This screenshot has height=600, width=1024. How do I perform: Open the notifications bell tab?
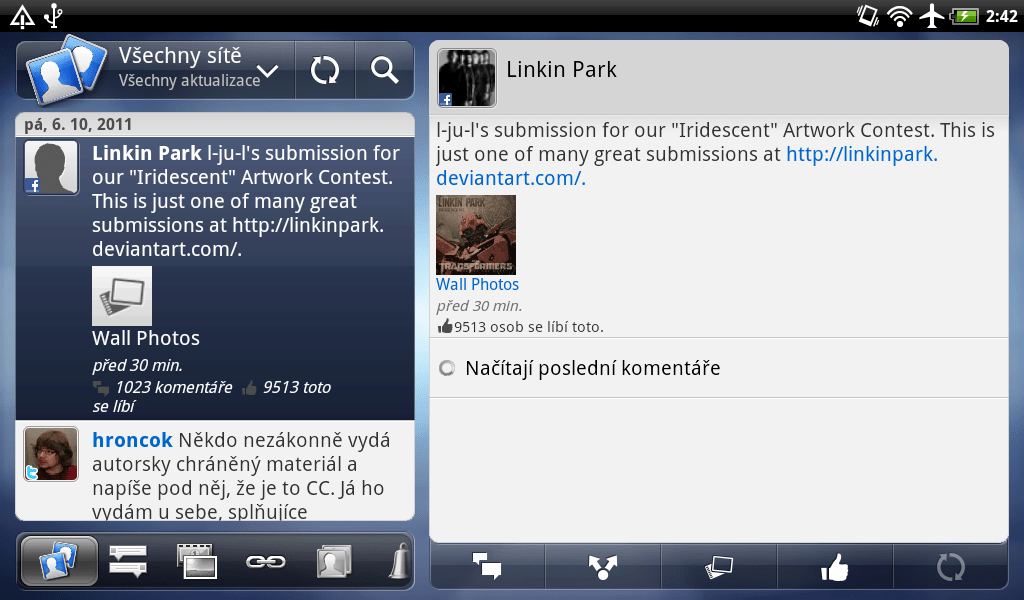point(400,561)
